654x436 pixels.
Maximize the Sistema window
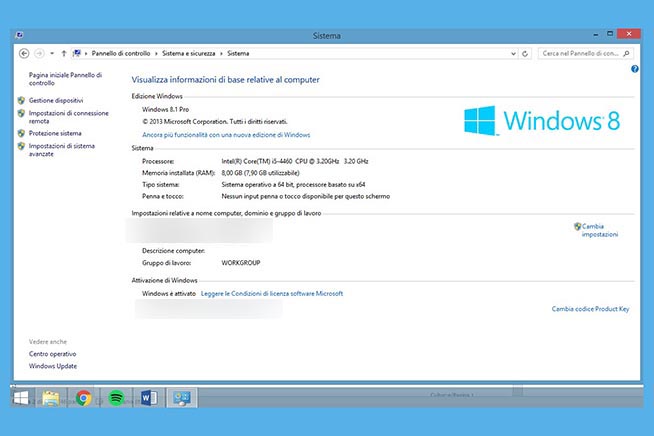point(610,34)
